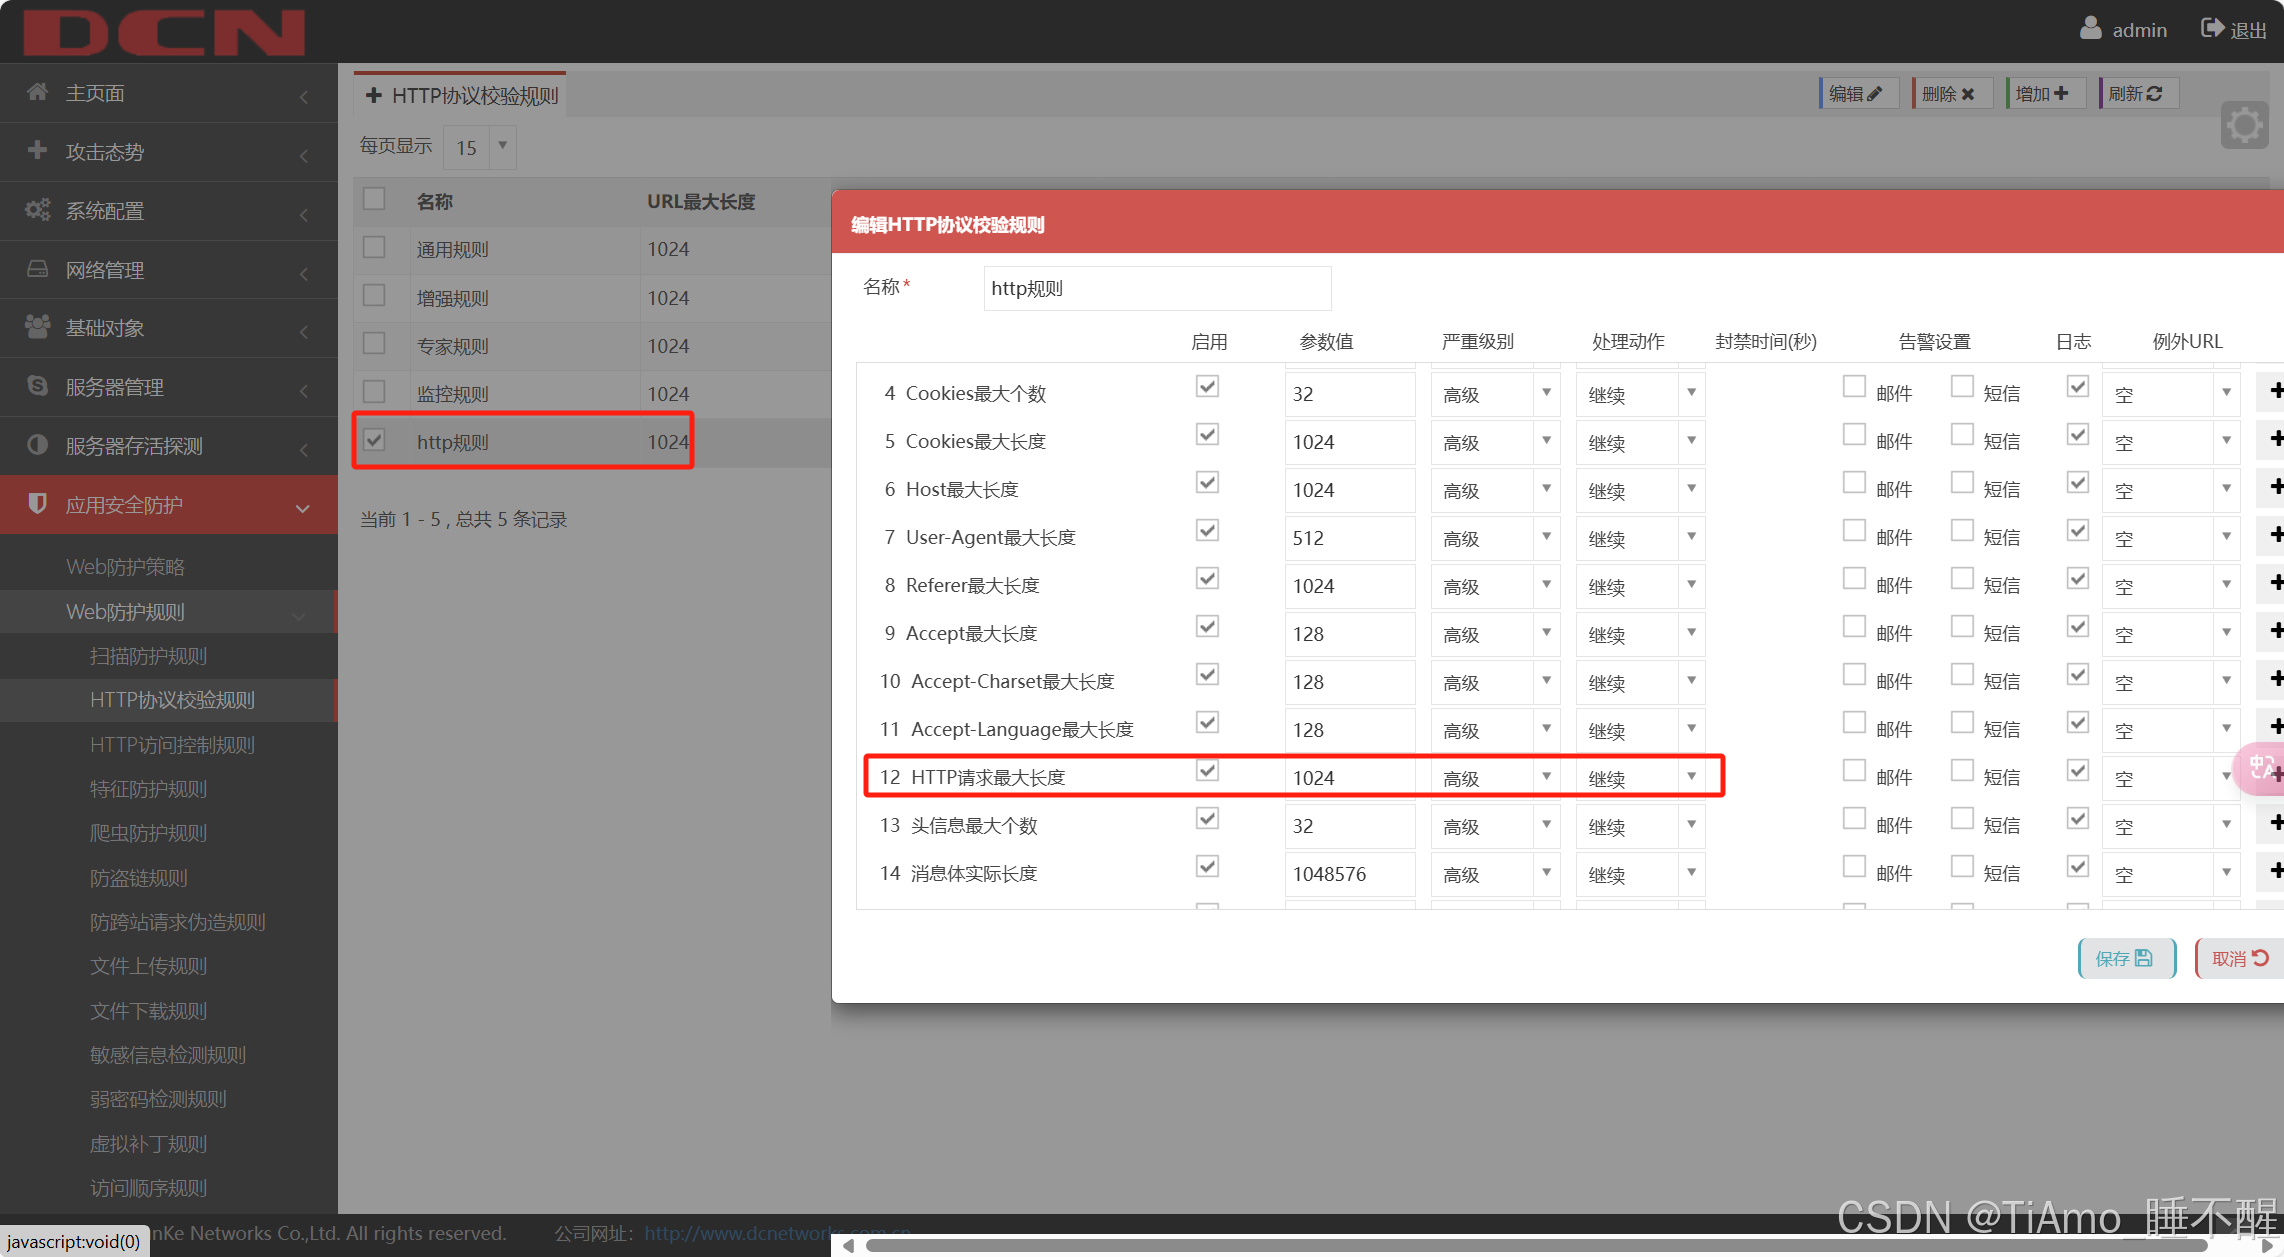
Task: Click the plus icon for 头信息最大个数 exception URL
Action: pyautogui.click(x=2274, y=823)
